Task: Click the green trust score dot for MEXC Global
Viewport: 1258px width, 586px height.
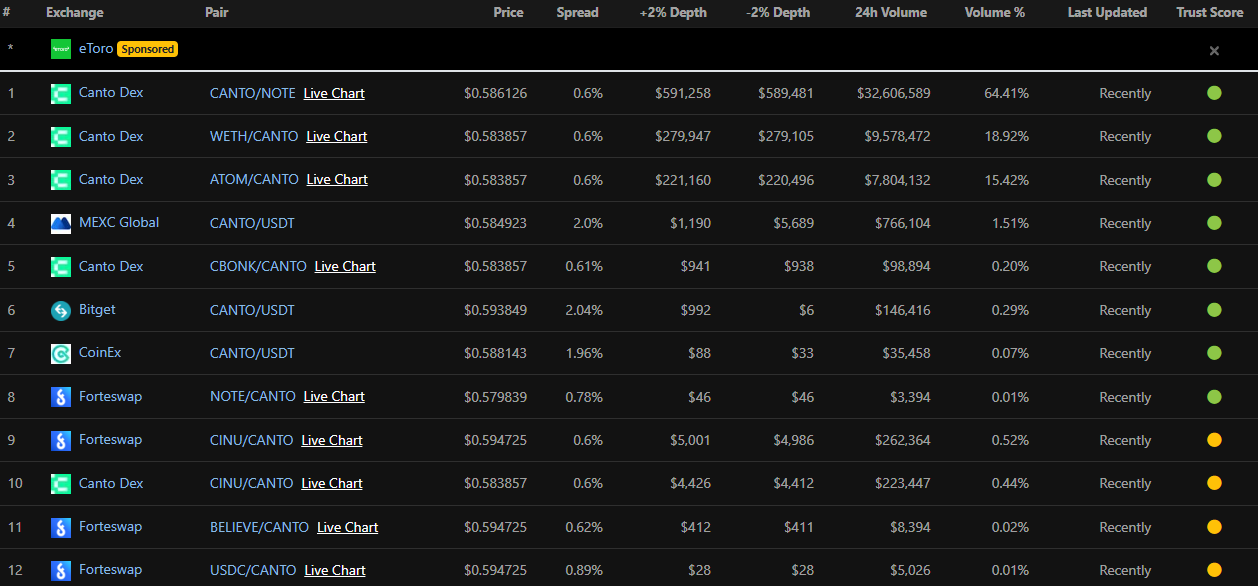Action: pos(1214,223)
